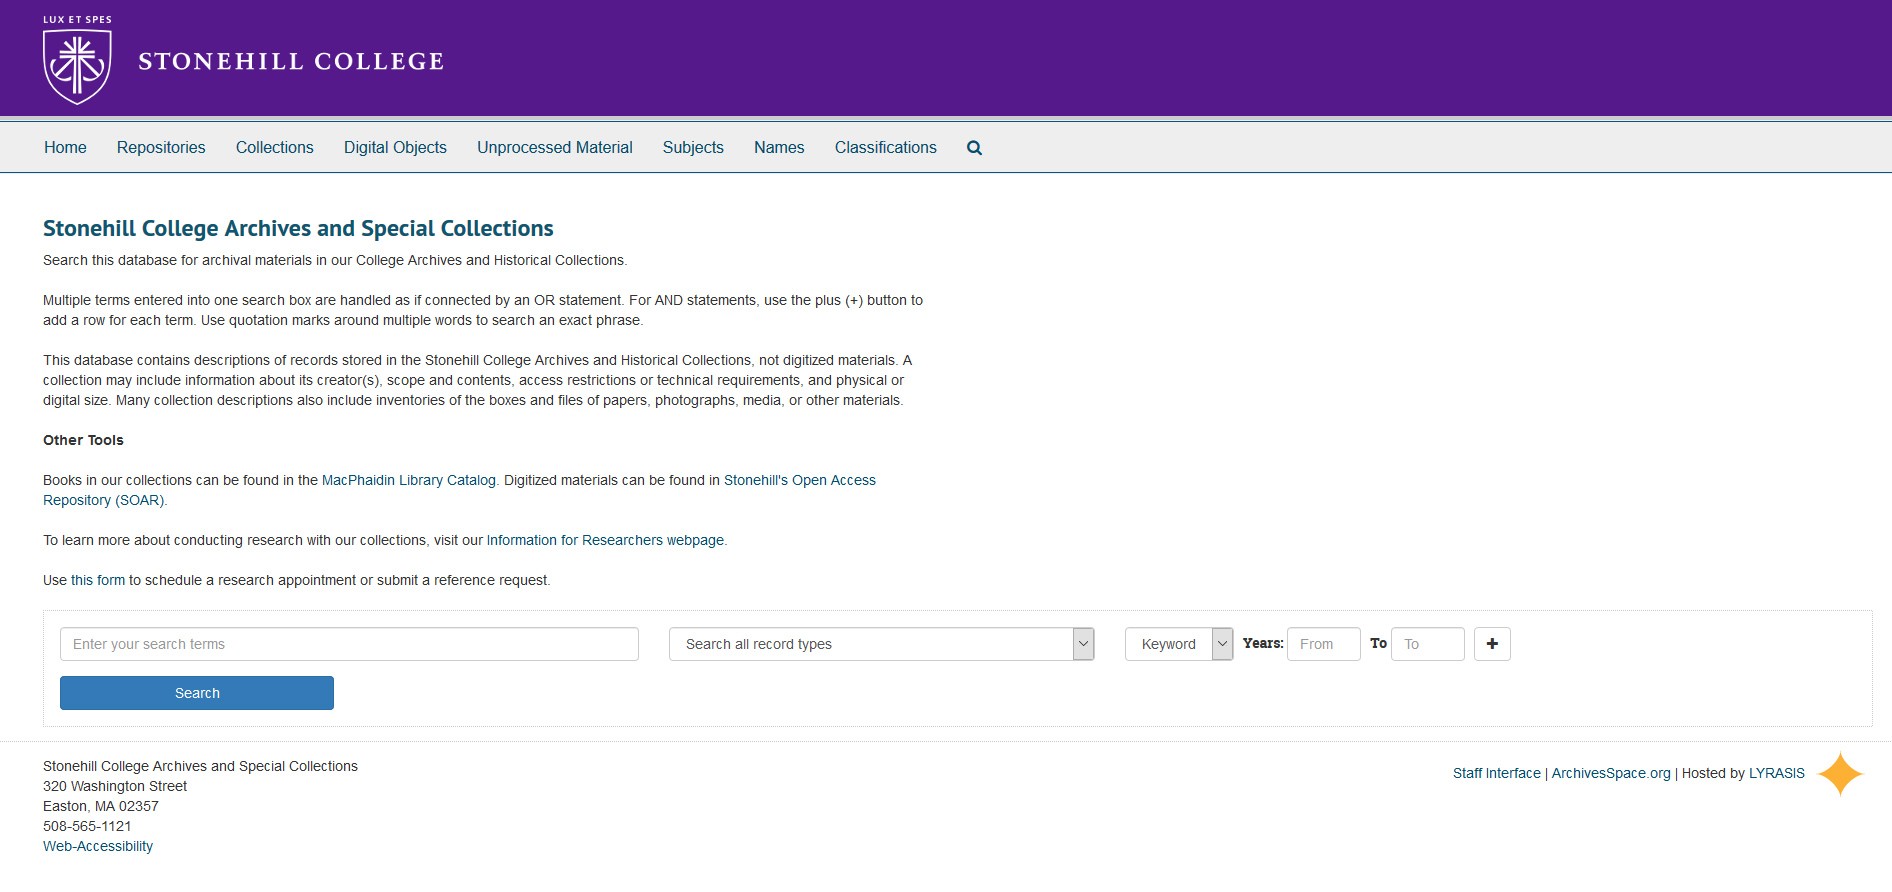Open the LYRASIS text link
The width and height of the screenshot is (1892, 892).
[1777, 773]
